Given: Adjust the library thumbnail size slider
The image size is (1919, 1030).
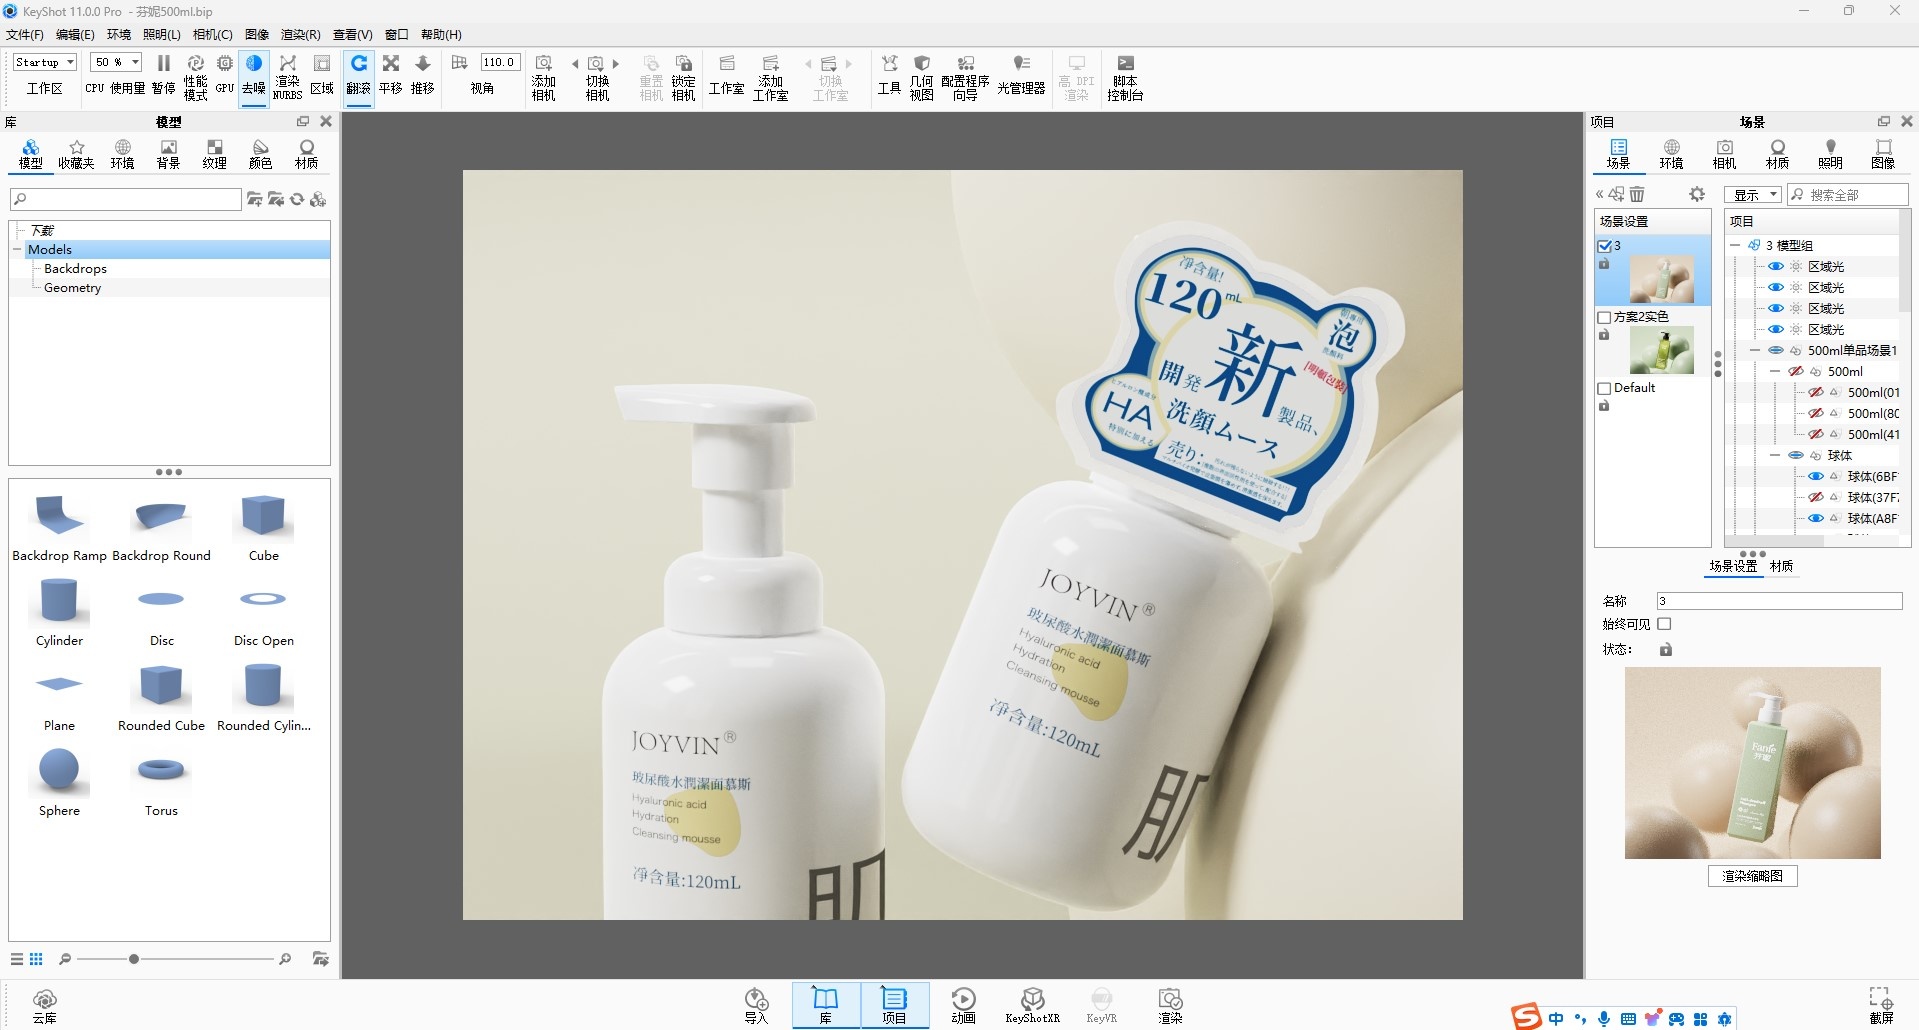Looking at the screenshot, I should pyautogui.click(x=134, y=959).
